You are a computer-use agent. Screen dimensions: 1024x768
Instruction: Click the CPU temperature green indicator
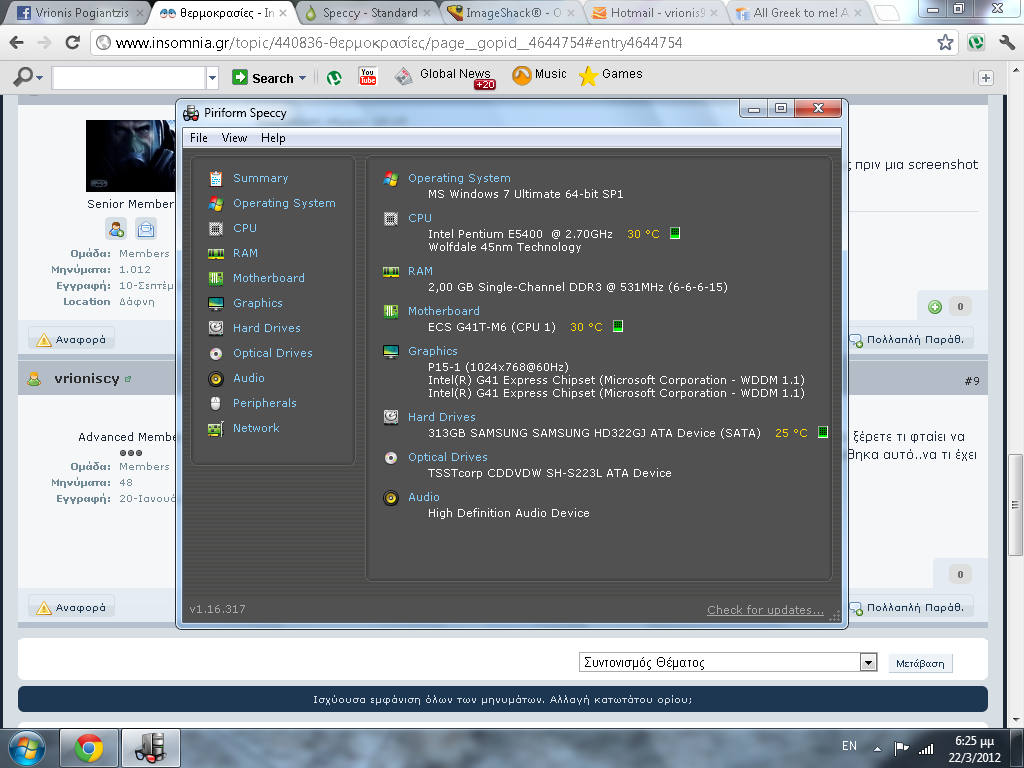pyautogui.click(x=675, y=233)
